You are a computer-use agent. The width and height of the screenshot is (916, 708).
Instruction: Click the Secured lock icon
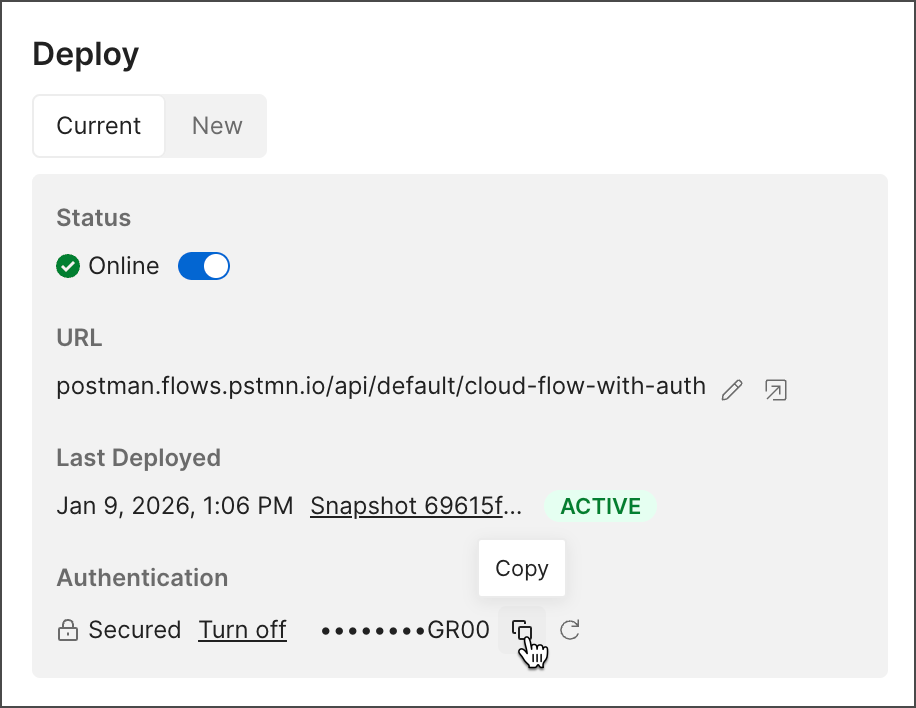pos(67,629)
